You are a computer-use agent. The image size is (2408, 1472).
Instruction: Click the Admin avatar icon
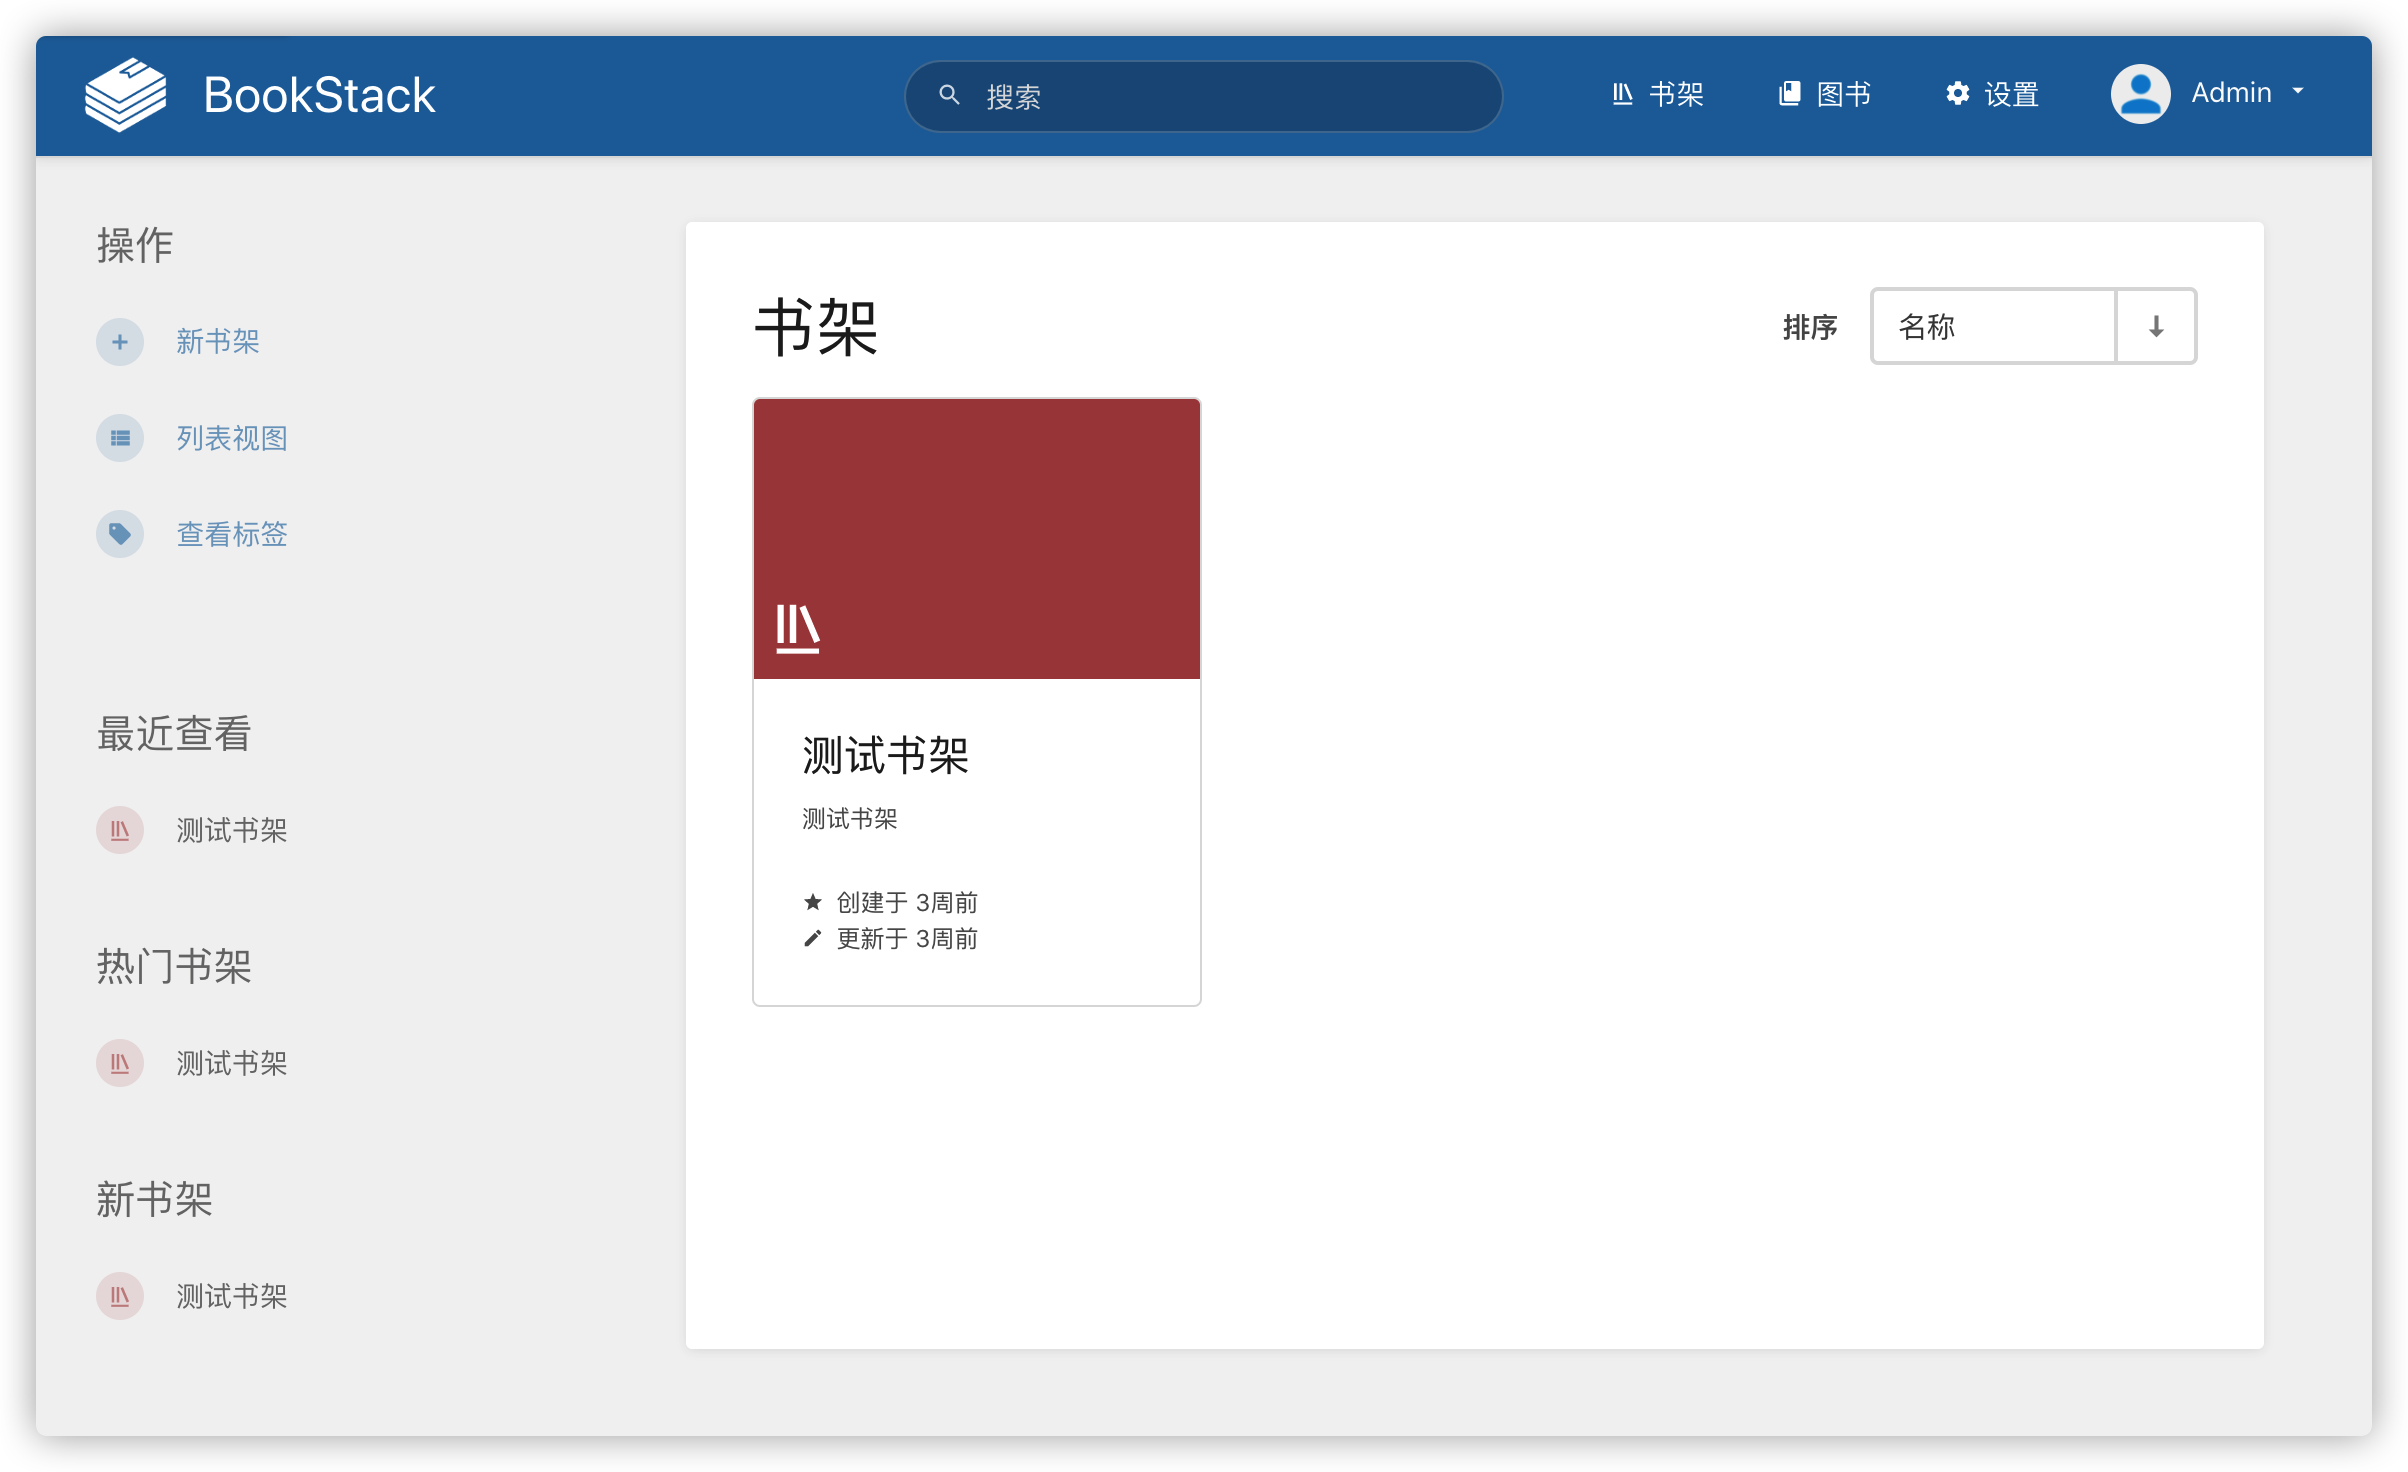(x=2140, y=93)
